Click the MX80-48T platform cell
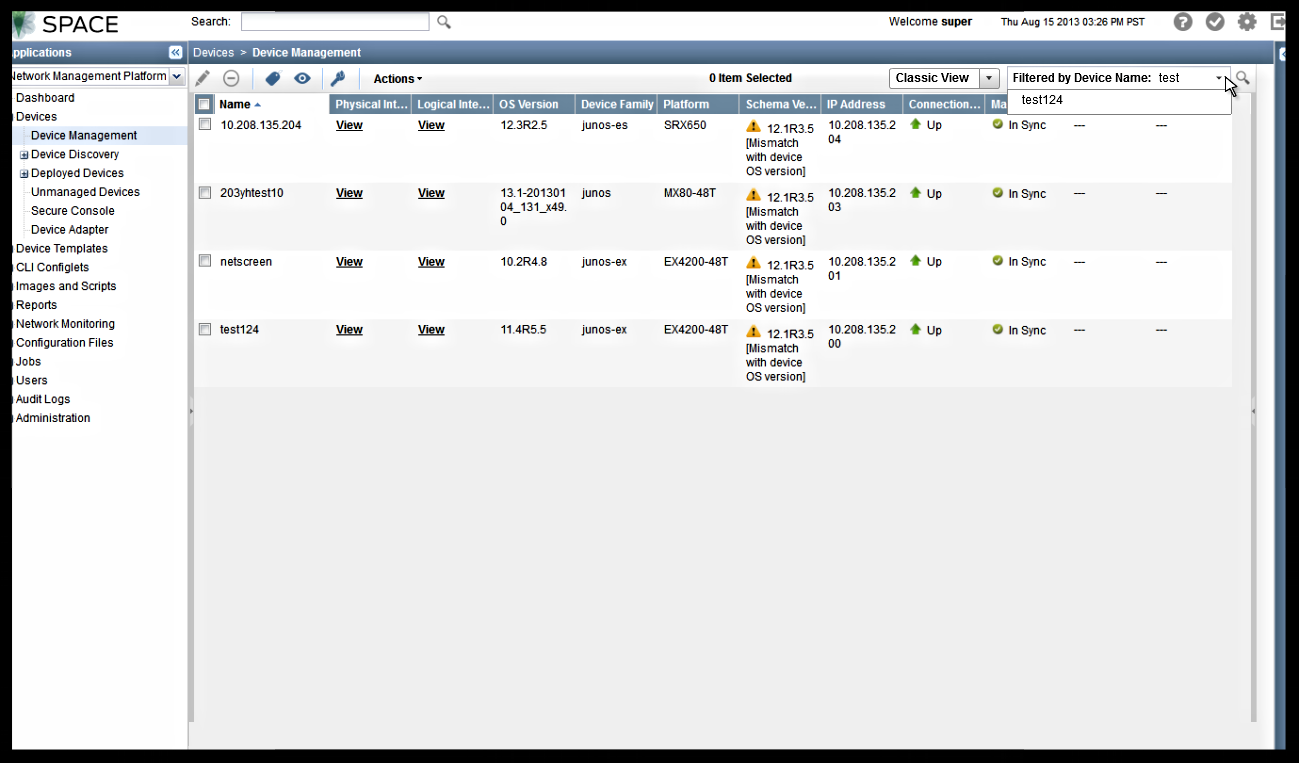 [690, 193]
